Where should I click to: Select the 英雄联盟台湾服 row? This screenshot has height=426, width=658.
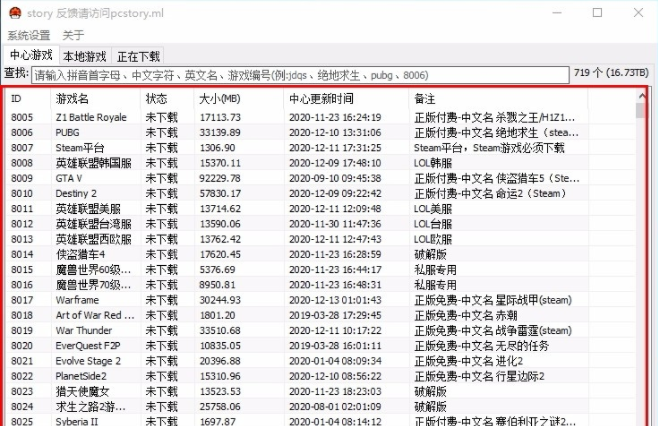[321, 224]
